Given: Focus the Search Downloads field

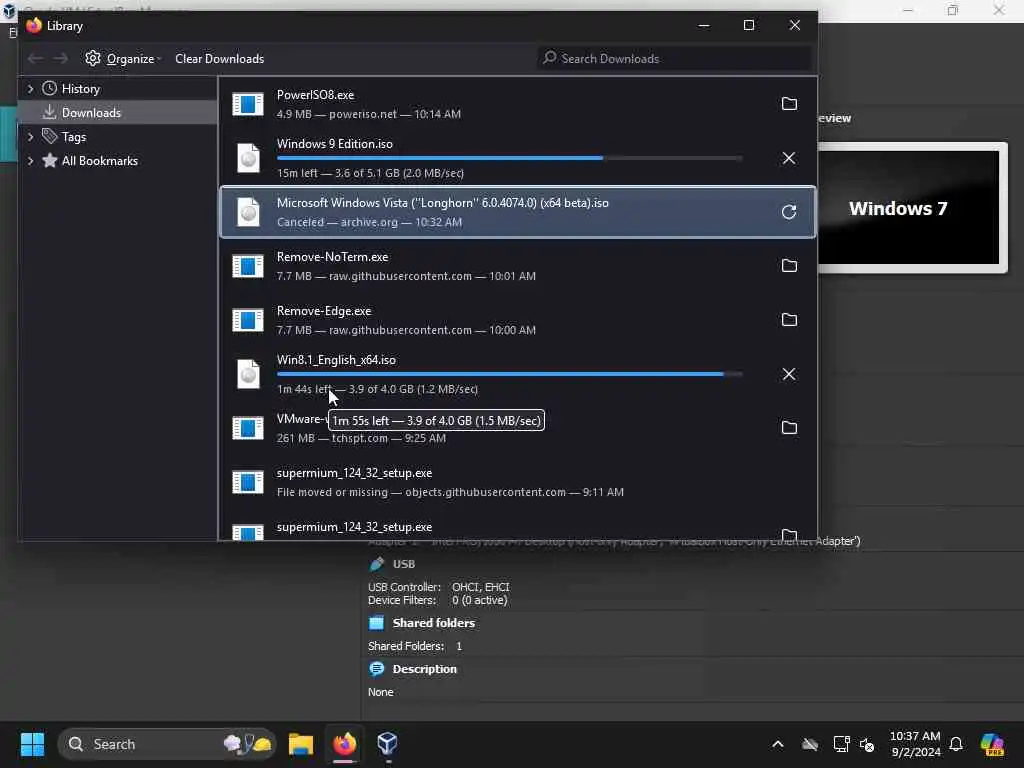Looking at the screenshot, I should [674, 59].
